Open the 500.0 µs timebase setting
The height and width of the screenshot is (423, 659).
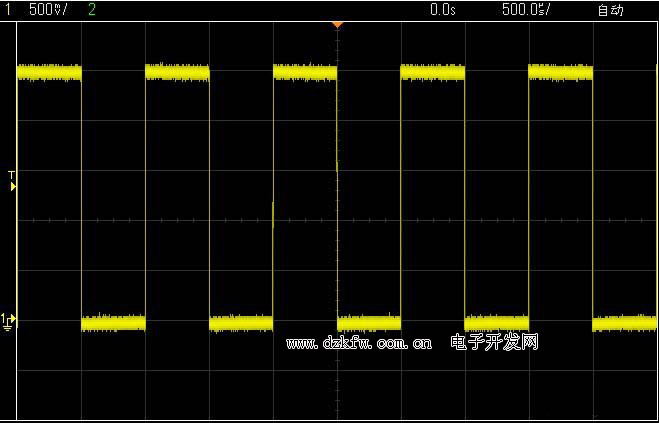pyautogui.click(x=526, y=10)
